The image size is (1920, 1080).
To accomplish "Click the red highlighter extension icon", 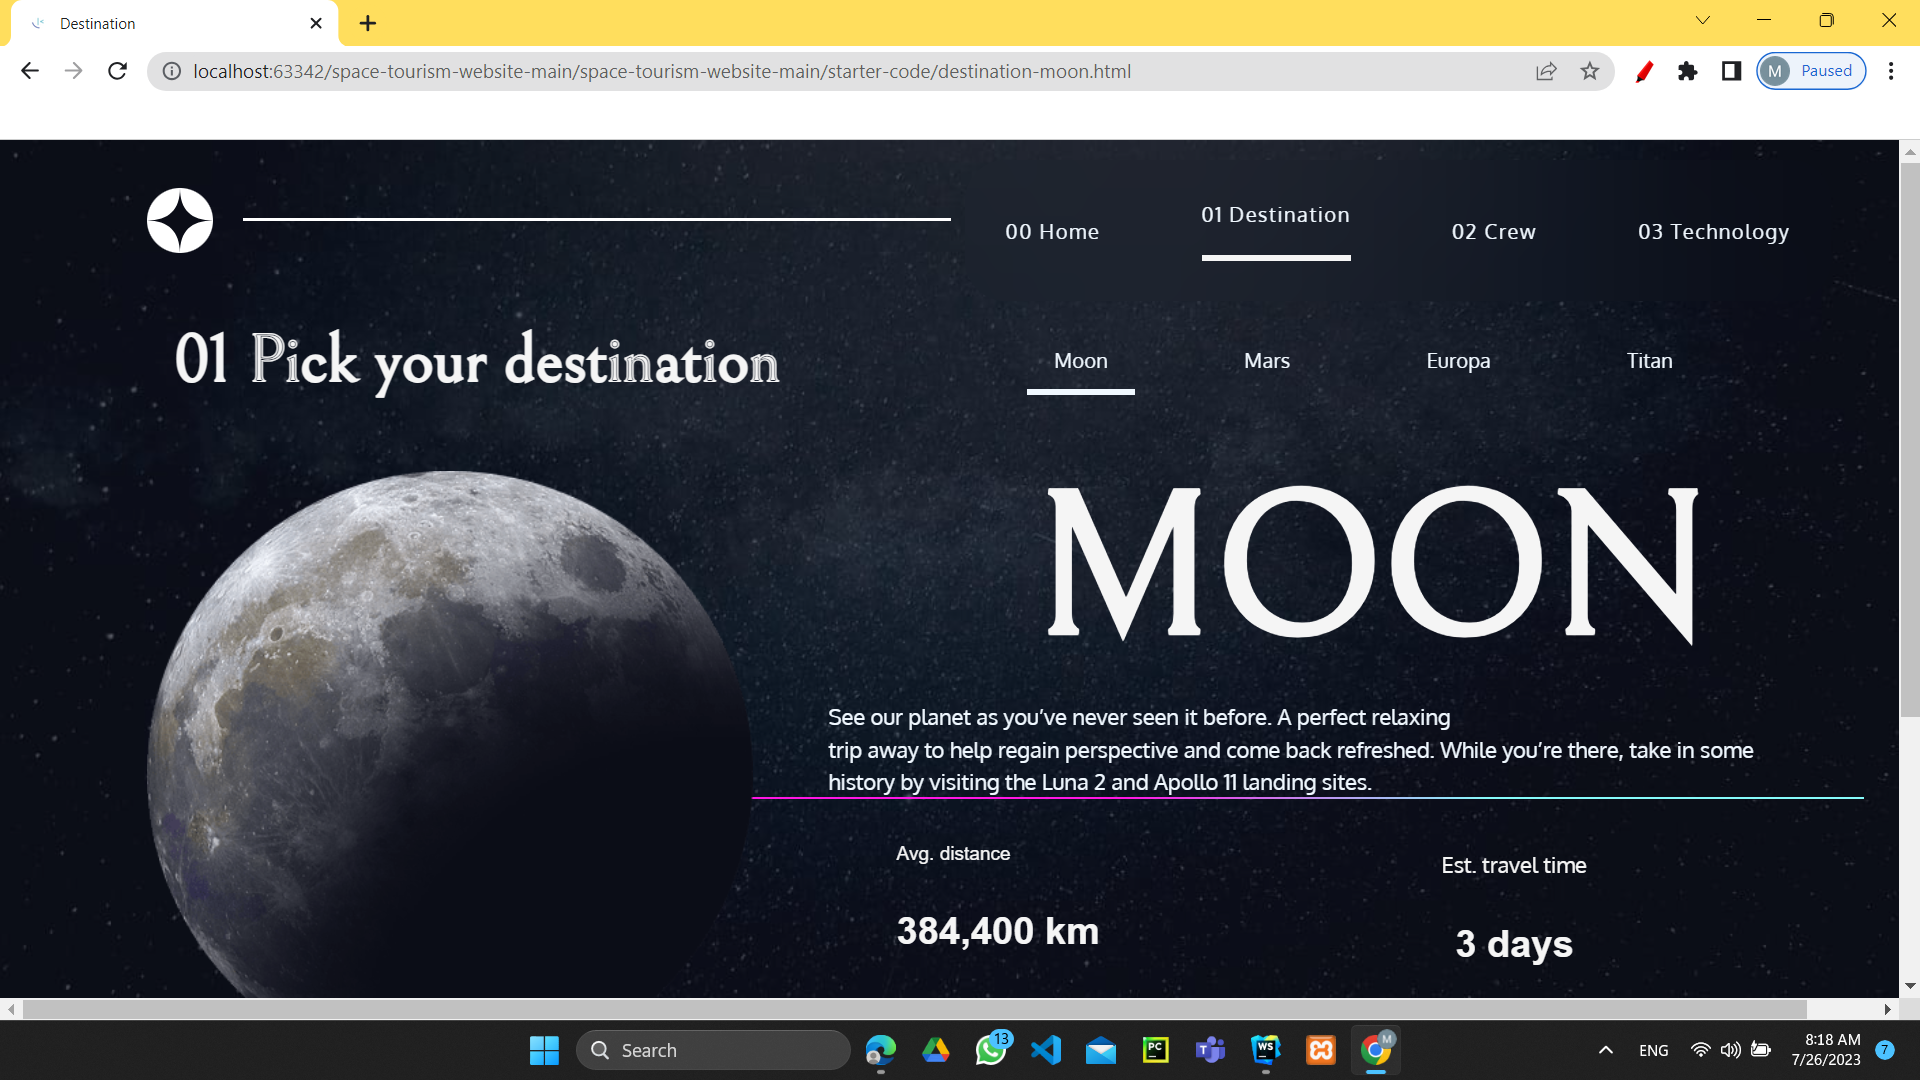I will (x=1644, y=71).
